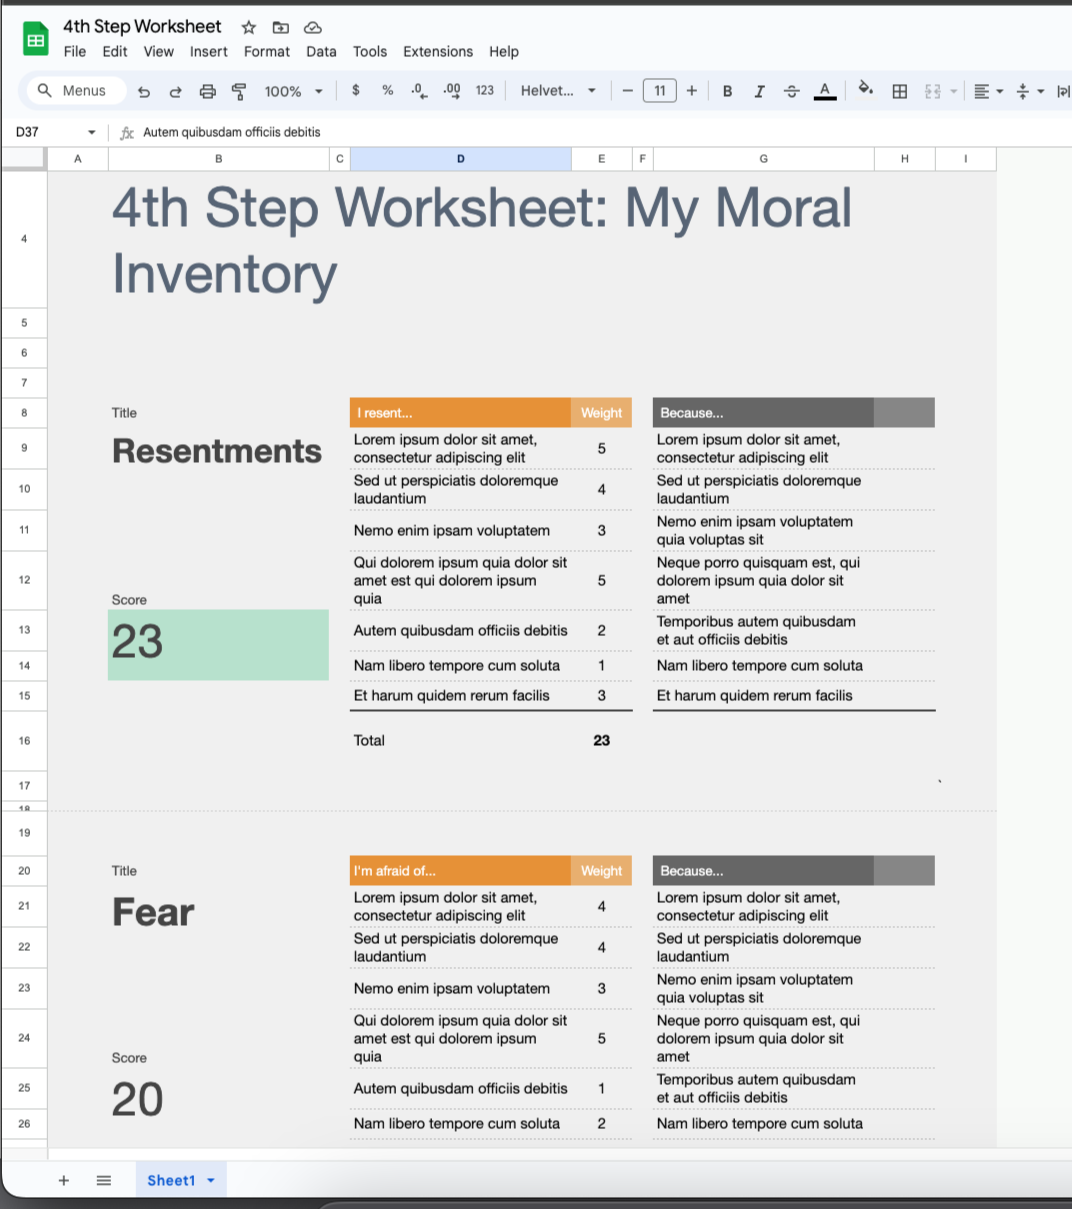The image size is (1072, 1209).
Task: Star the 4th Step Worksheet document
Action: click(247, 27)
